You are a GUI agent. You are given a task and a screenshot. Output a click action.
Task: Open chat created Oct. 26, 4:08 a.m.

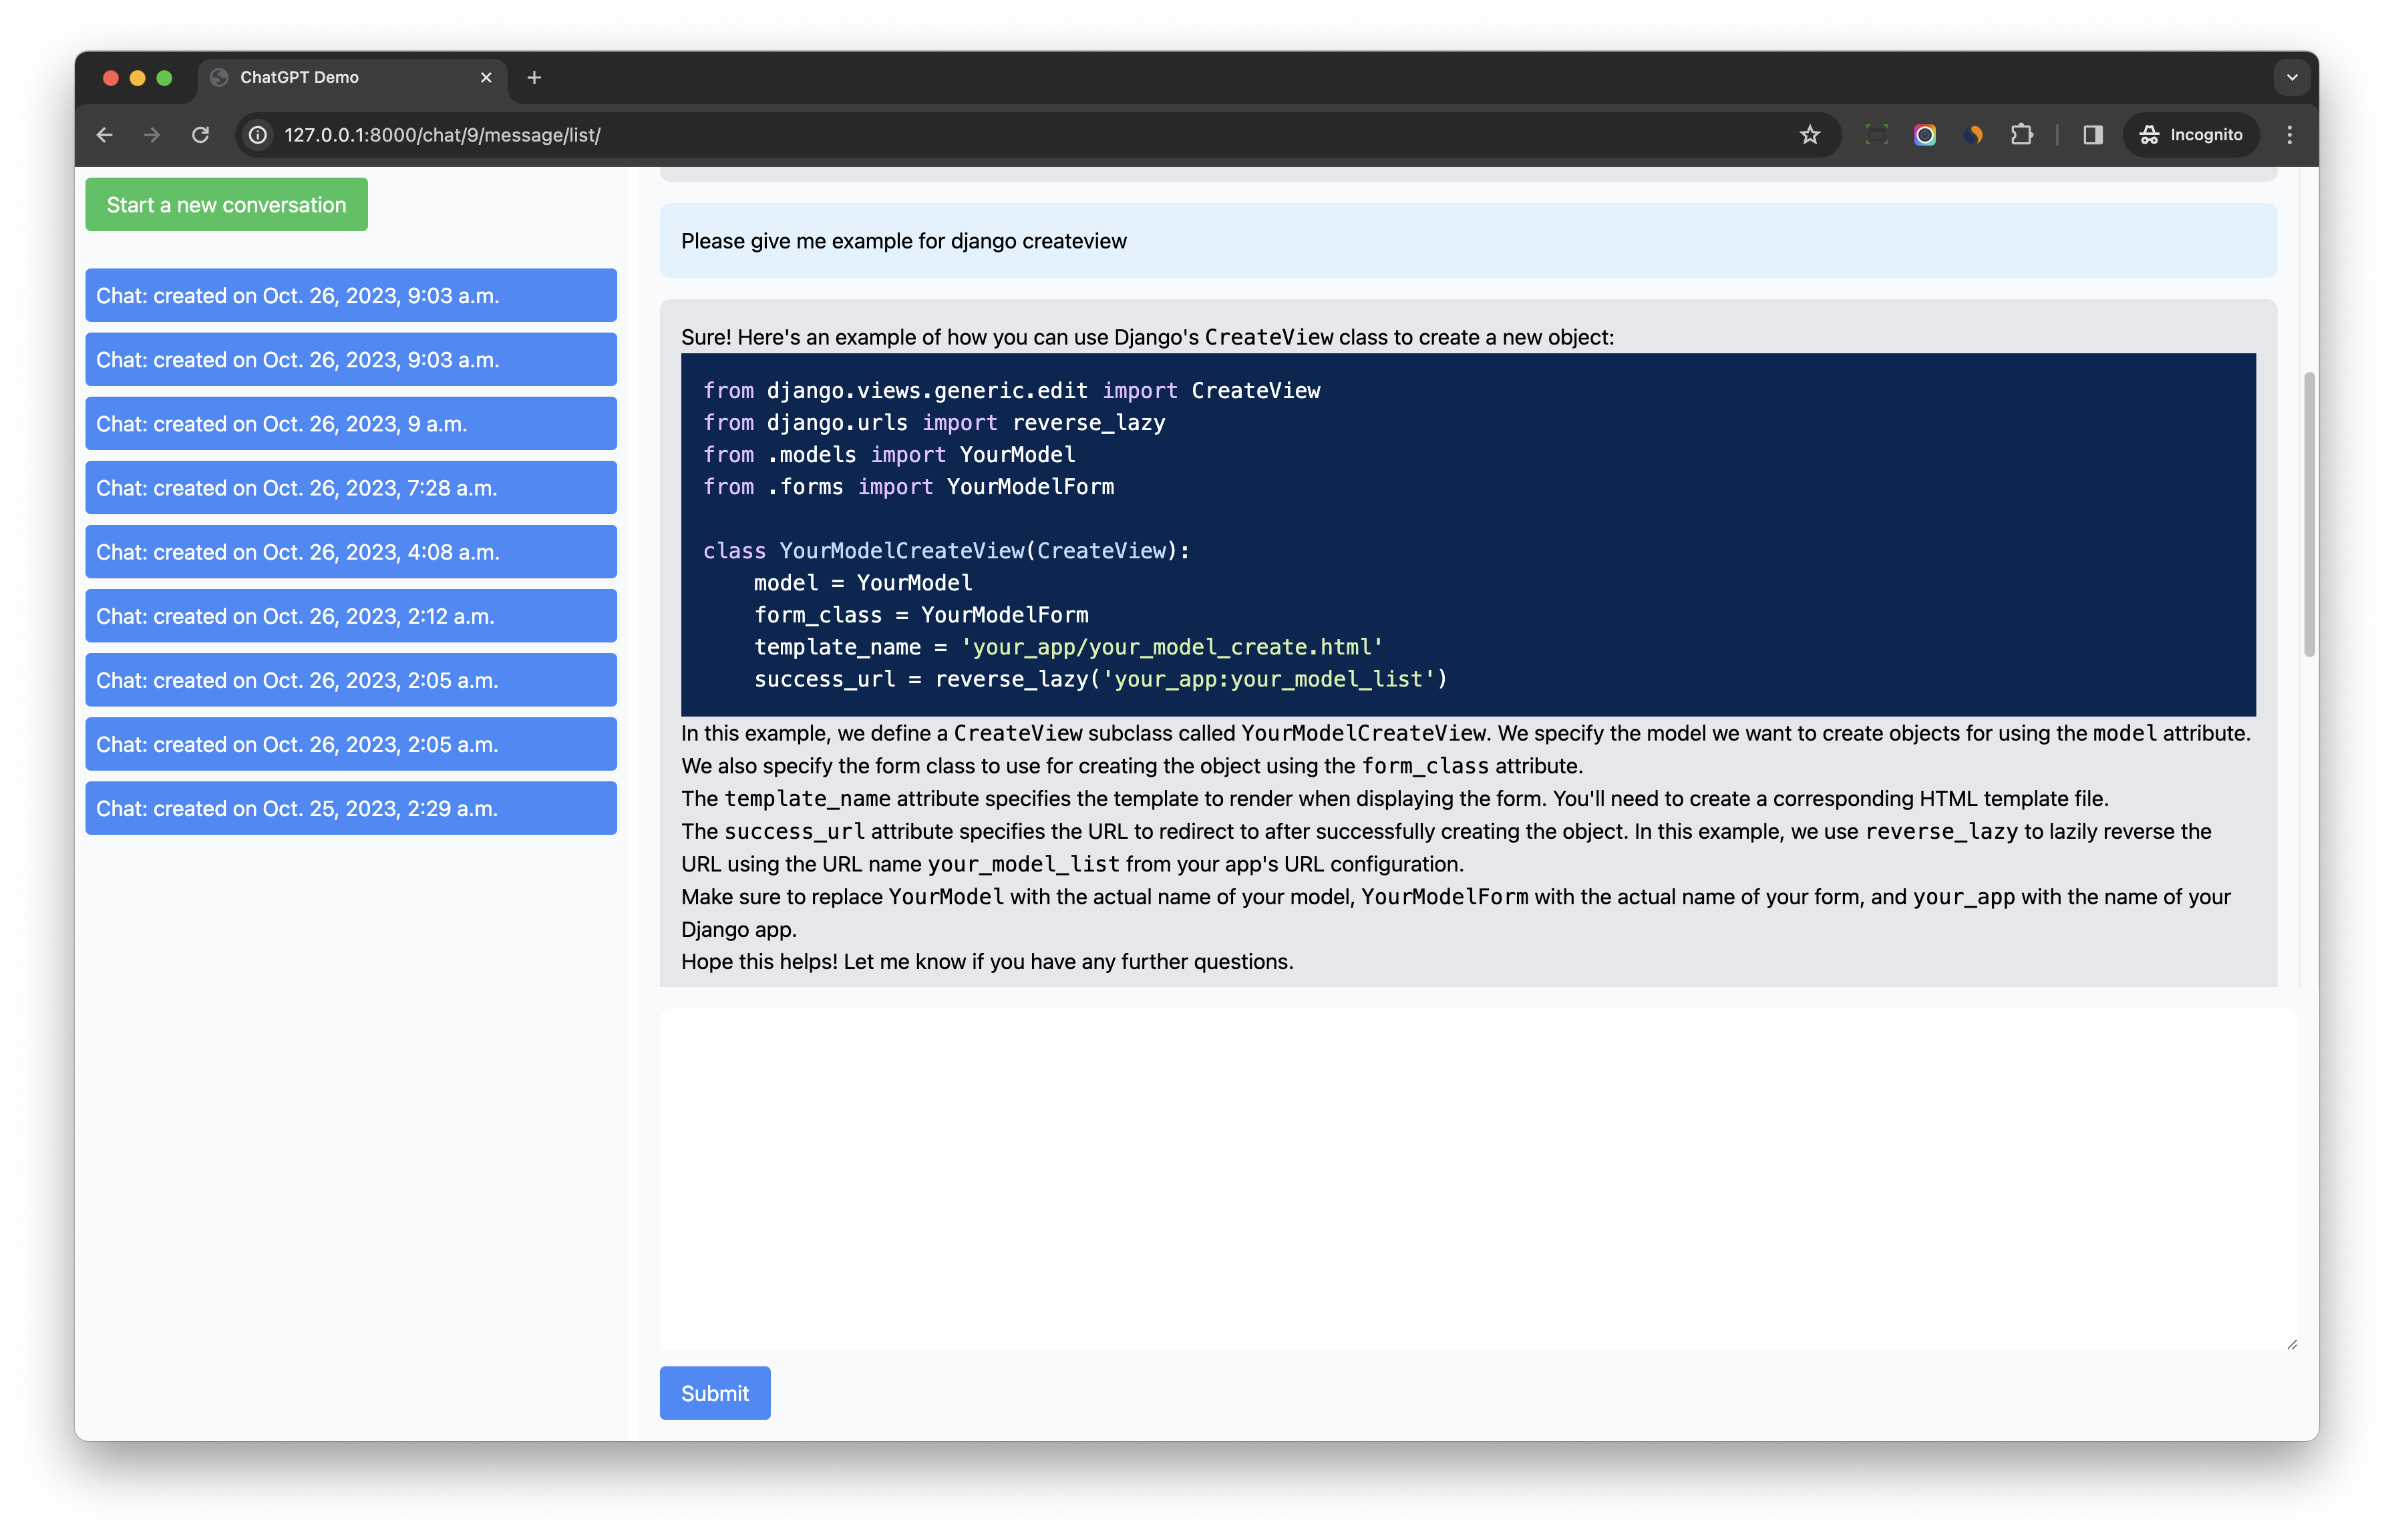(350, 552)
